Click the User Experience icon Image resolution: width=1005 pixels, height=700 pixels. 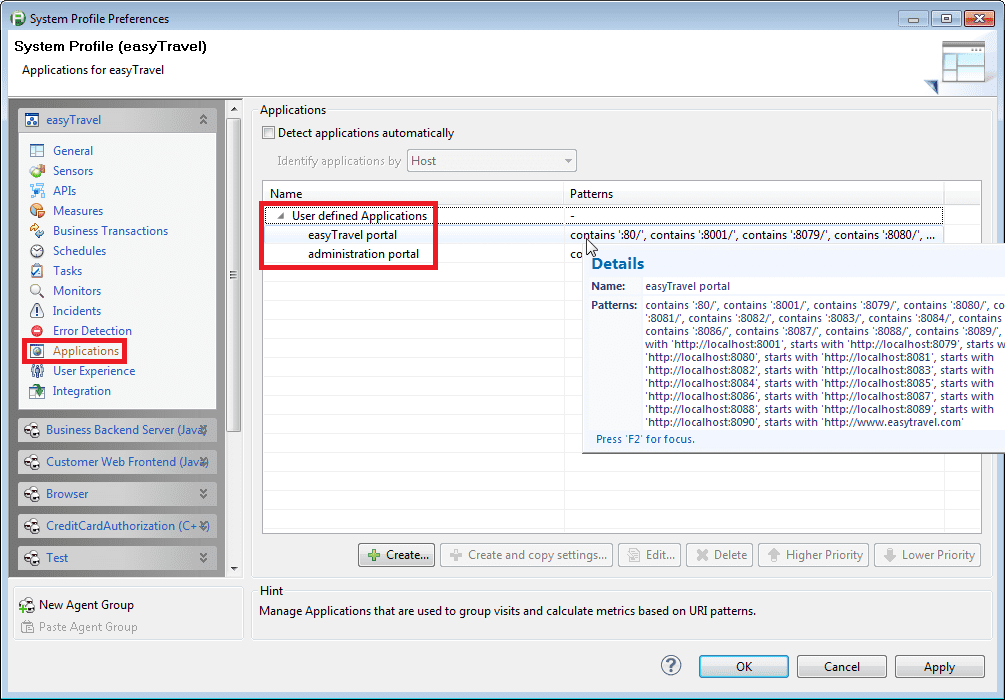point(37,371)
